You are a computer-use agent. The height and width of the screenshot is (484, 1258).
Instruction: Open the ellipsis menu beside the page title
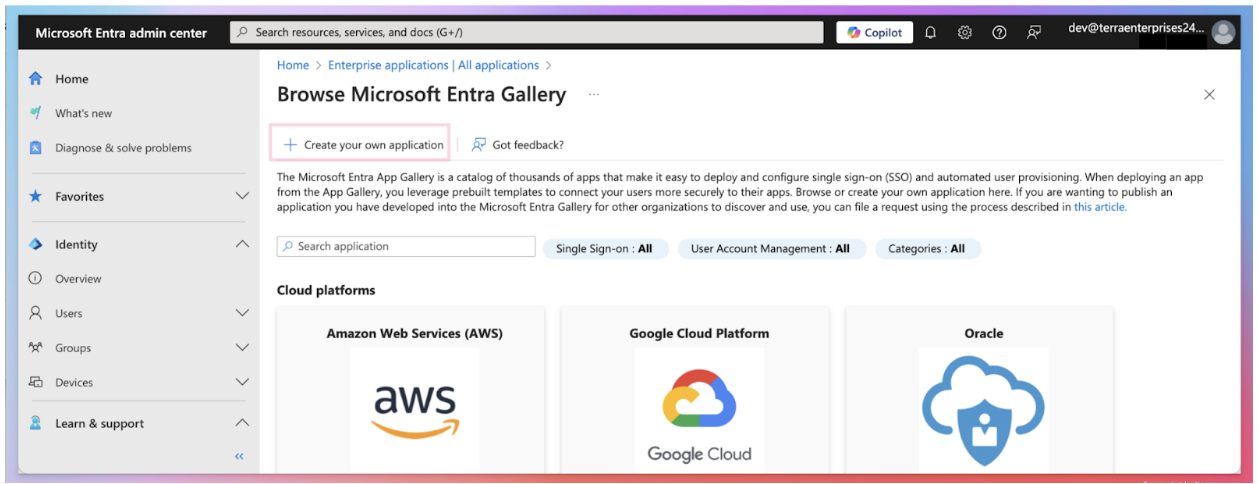click(594, 95)
